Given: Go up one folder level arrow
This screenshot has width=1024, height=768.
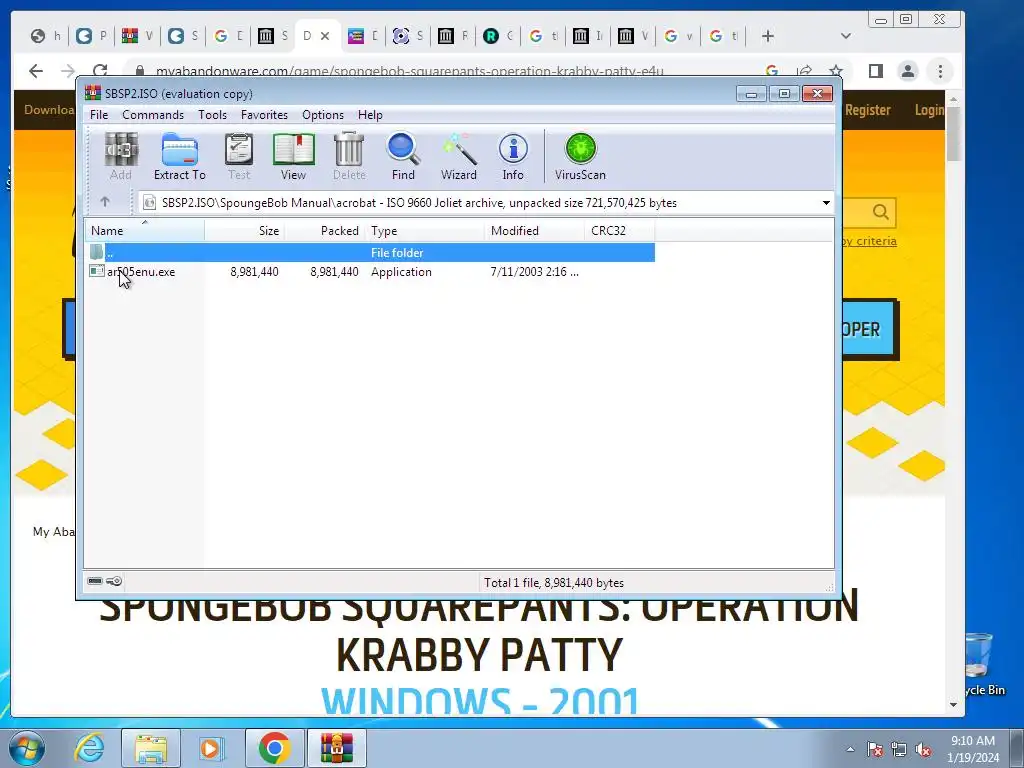Looking at the screenshot, I should pyautogui.click(x=105, y=202).
